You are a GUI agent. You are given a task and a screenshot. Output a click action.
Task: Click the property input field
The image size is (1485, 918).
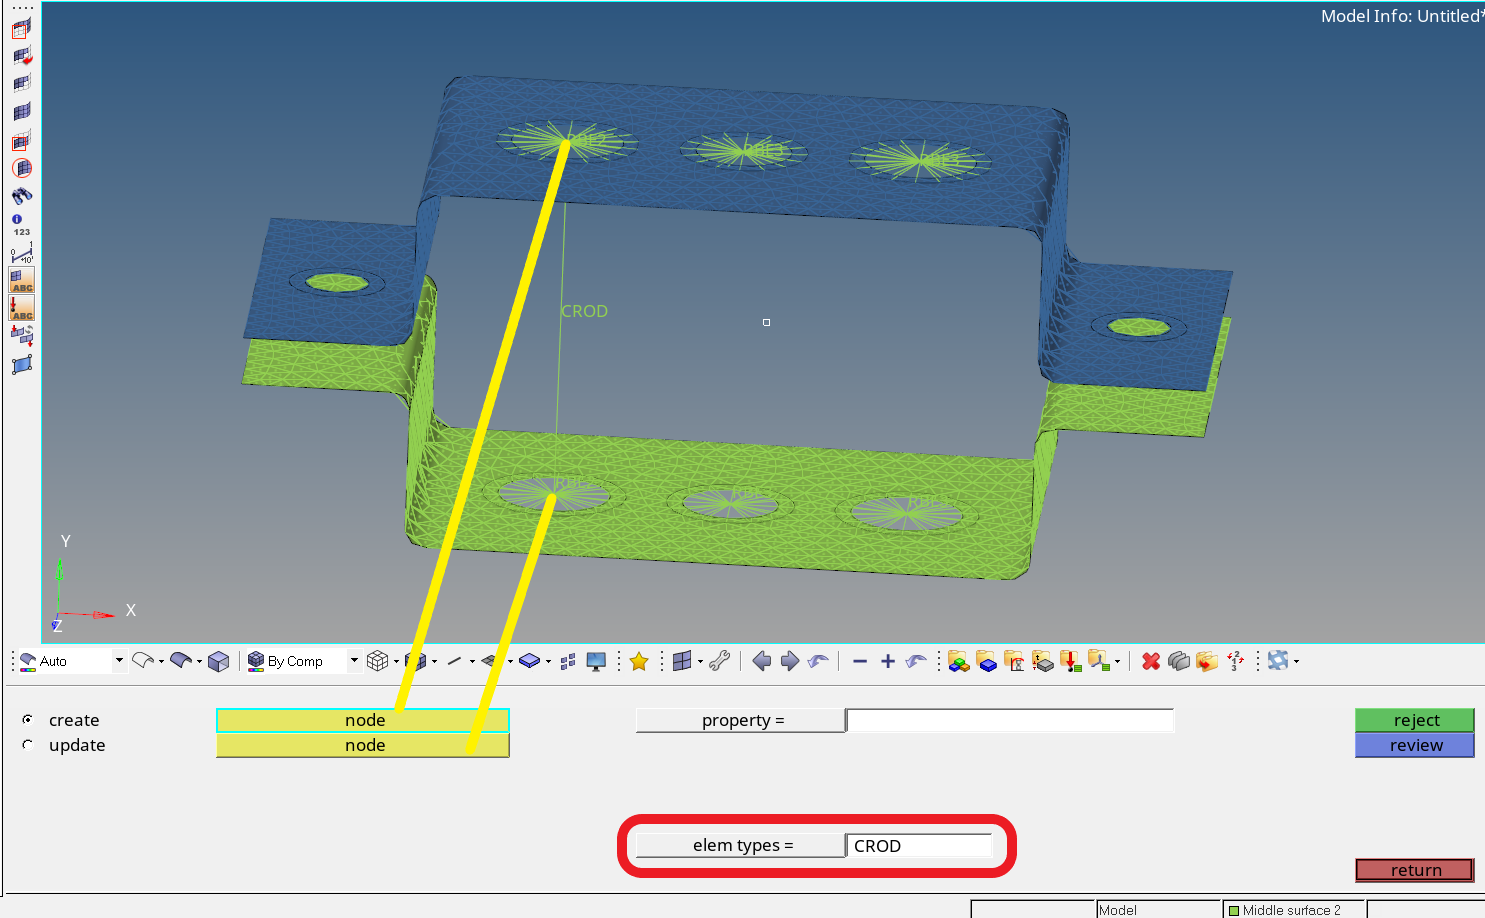[x=1009, y=720]
